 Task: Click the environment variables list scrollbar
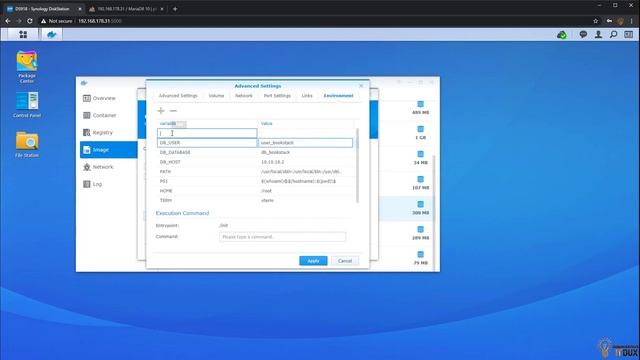tap(358, 165)
